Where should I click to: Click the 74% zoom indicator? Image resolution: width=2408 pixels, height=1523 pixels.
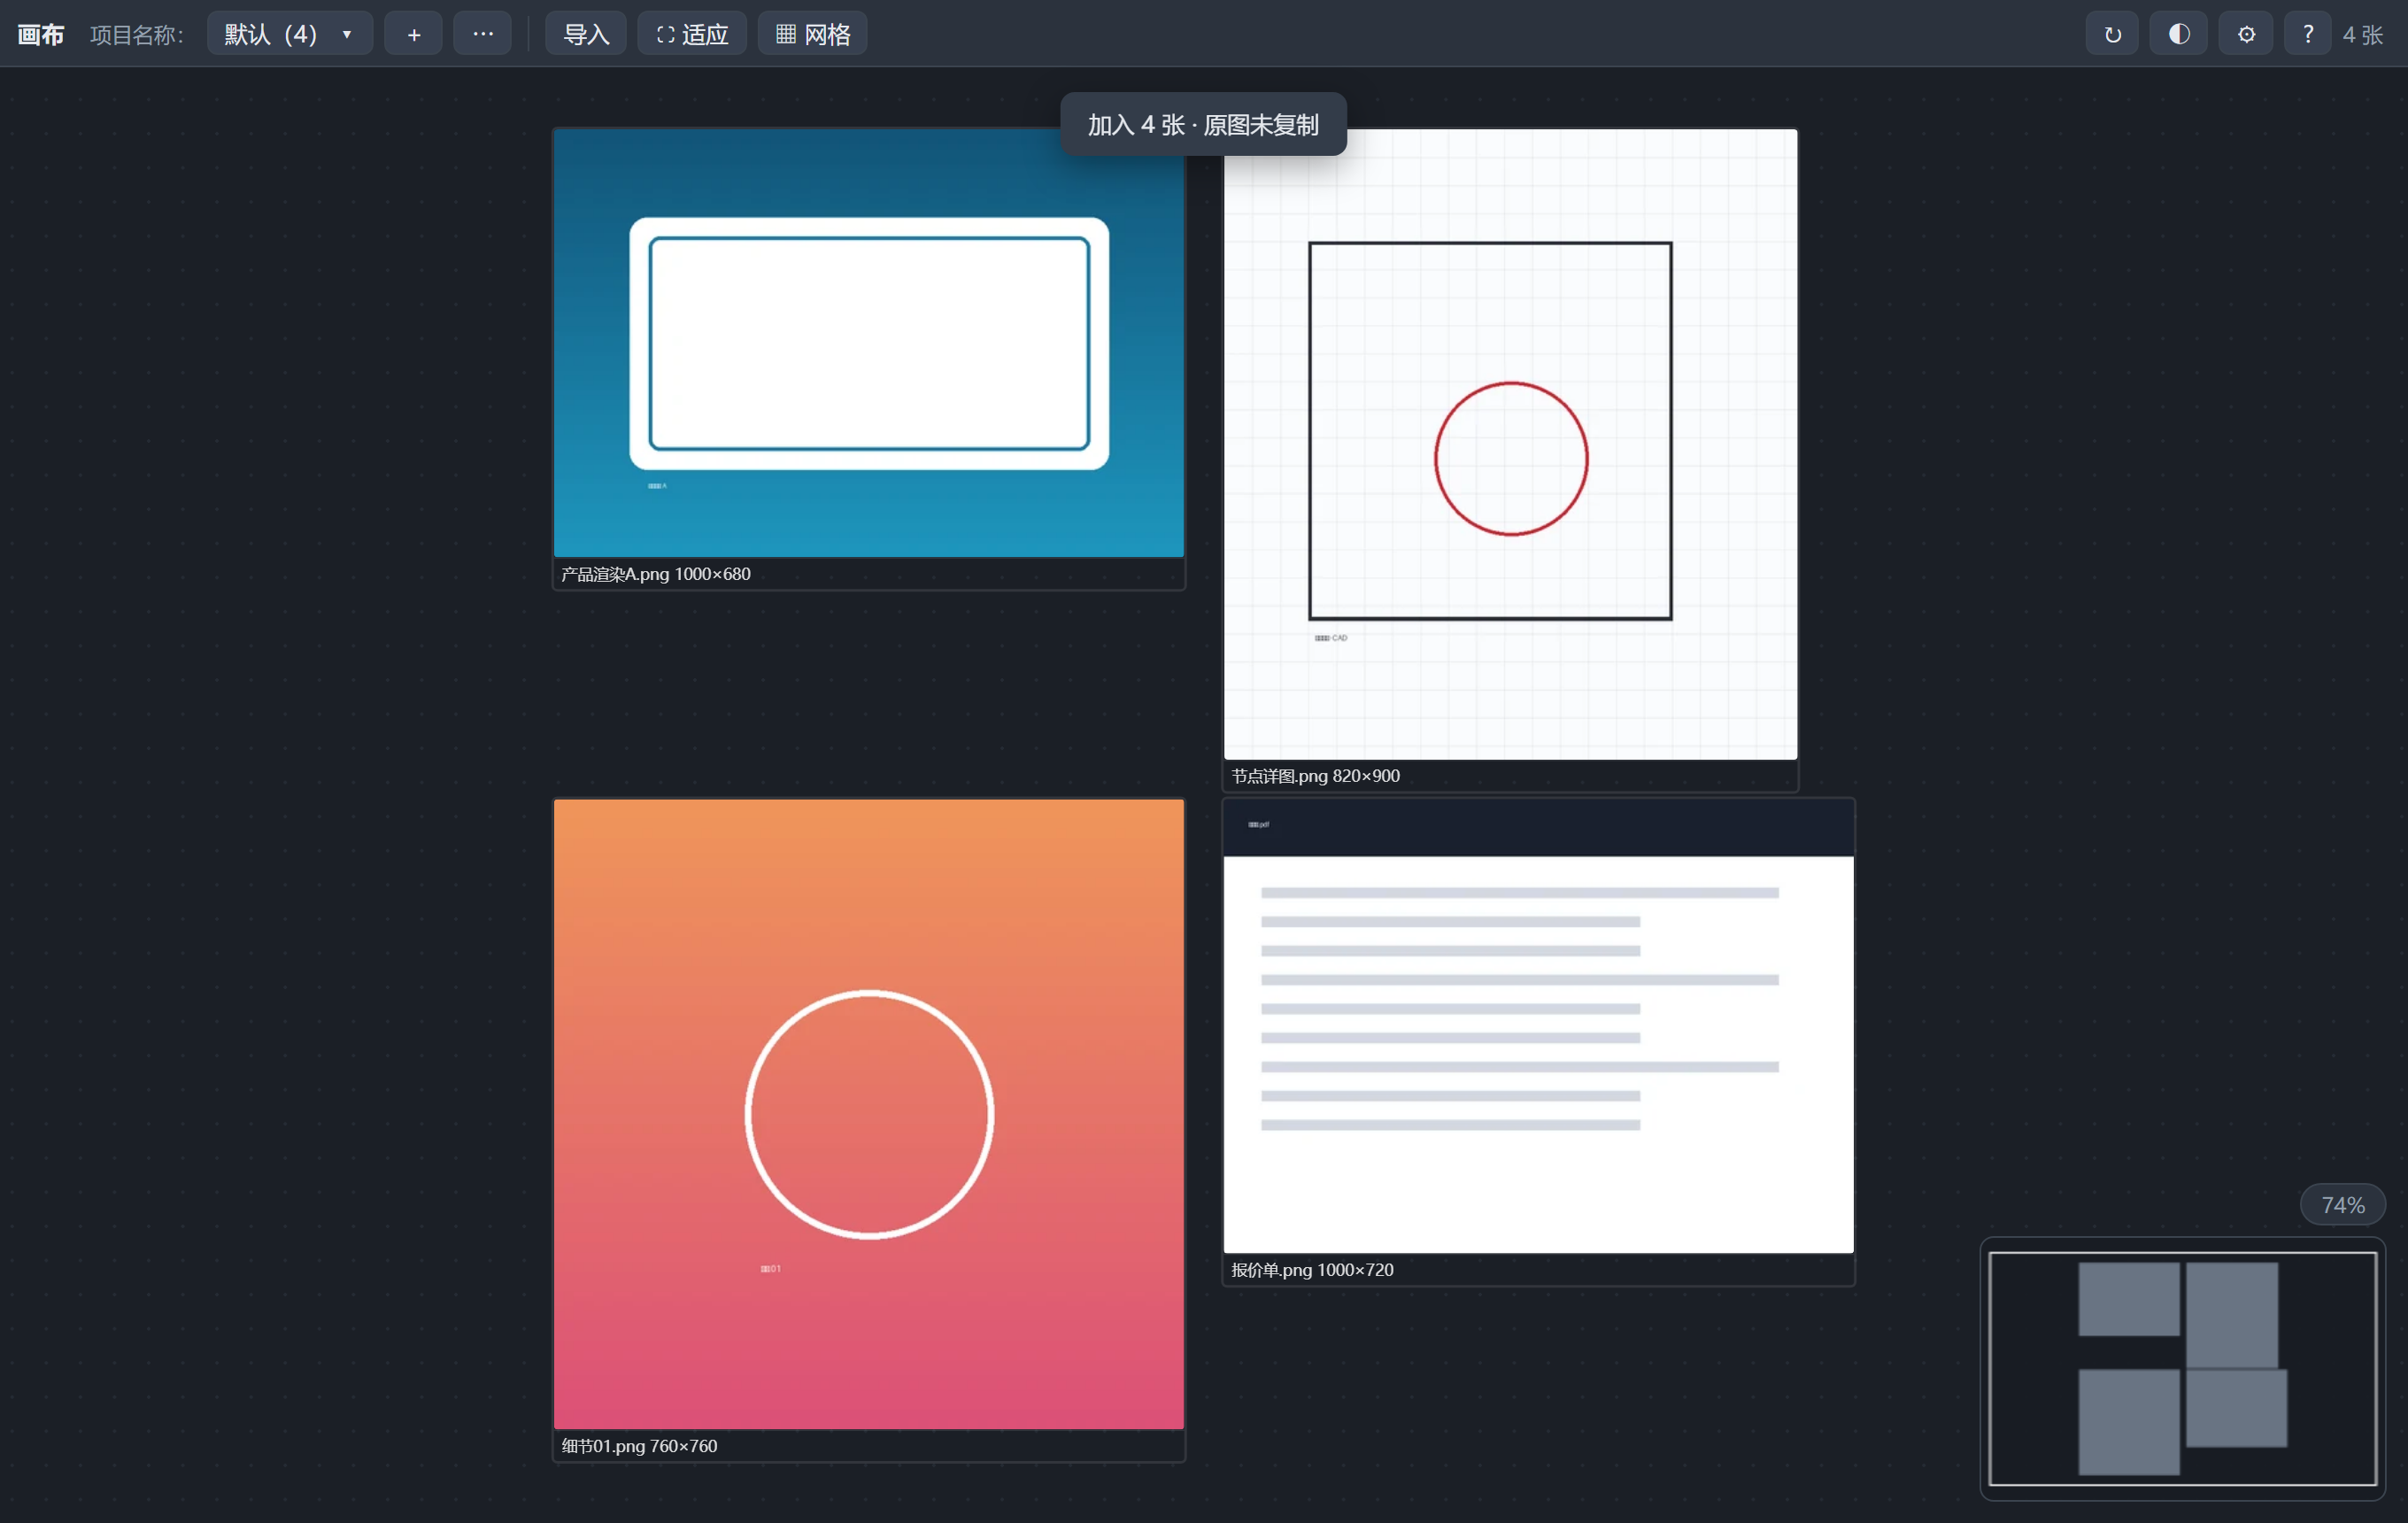click(2343, 1205)
